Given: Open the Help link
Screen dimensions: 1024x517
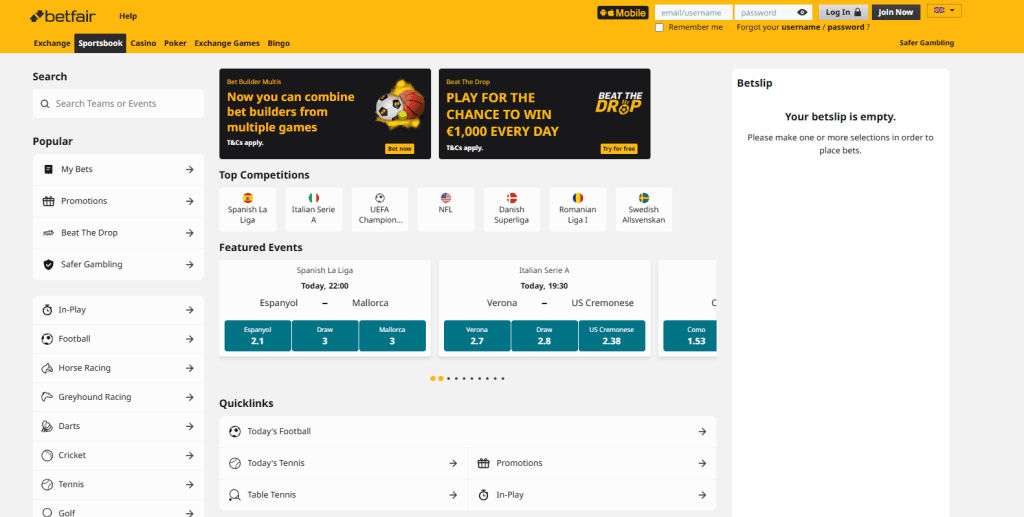Looking at the screenshot, I should (x=128, y=16).
